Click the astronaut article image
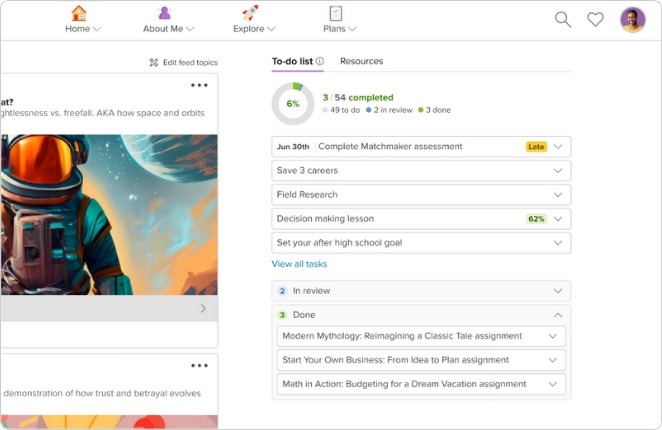 pos(108,214)
